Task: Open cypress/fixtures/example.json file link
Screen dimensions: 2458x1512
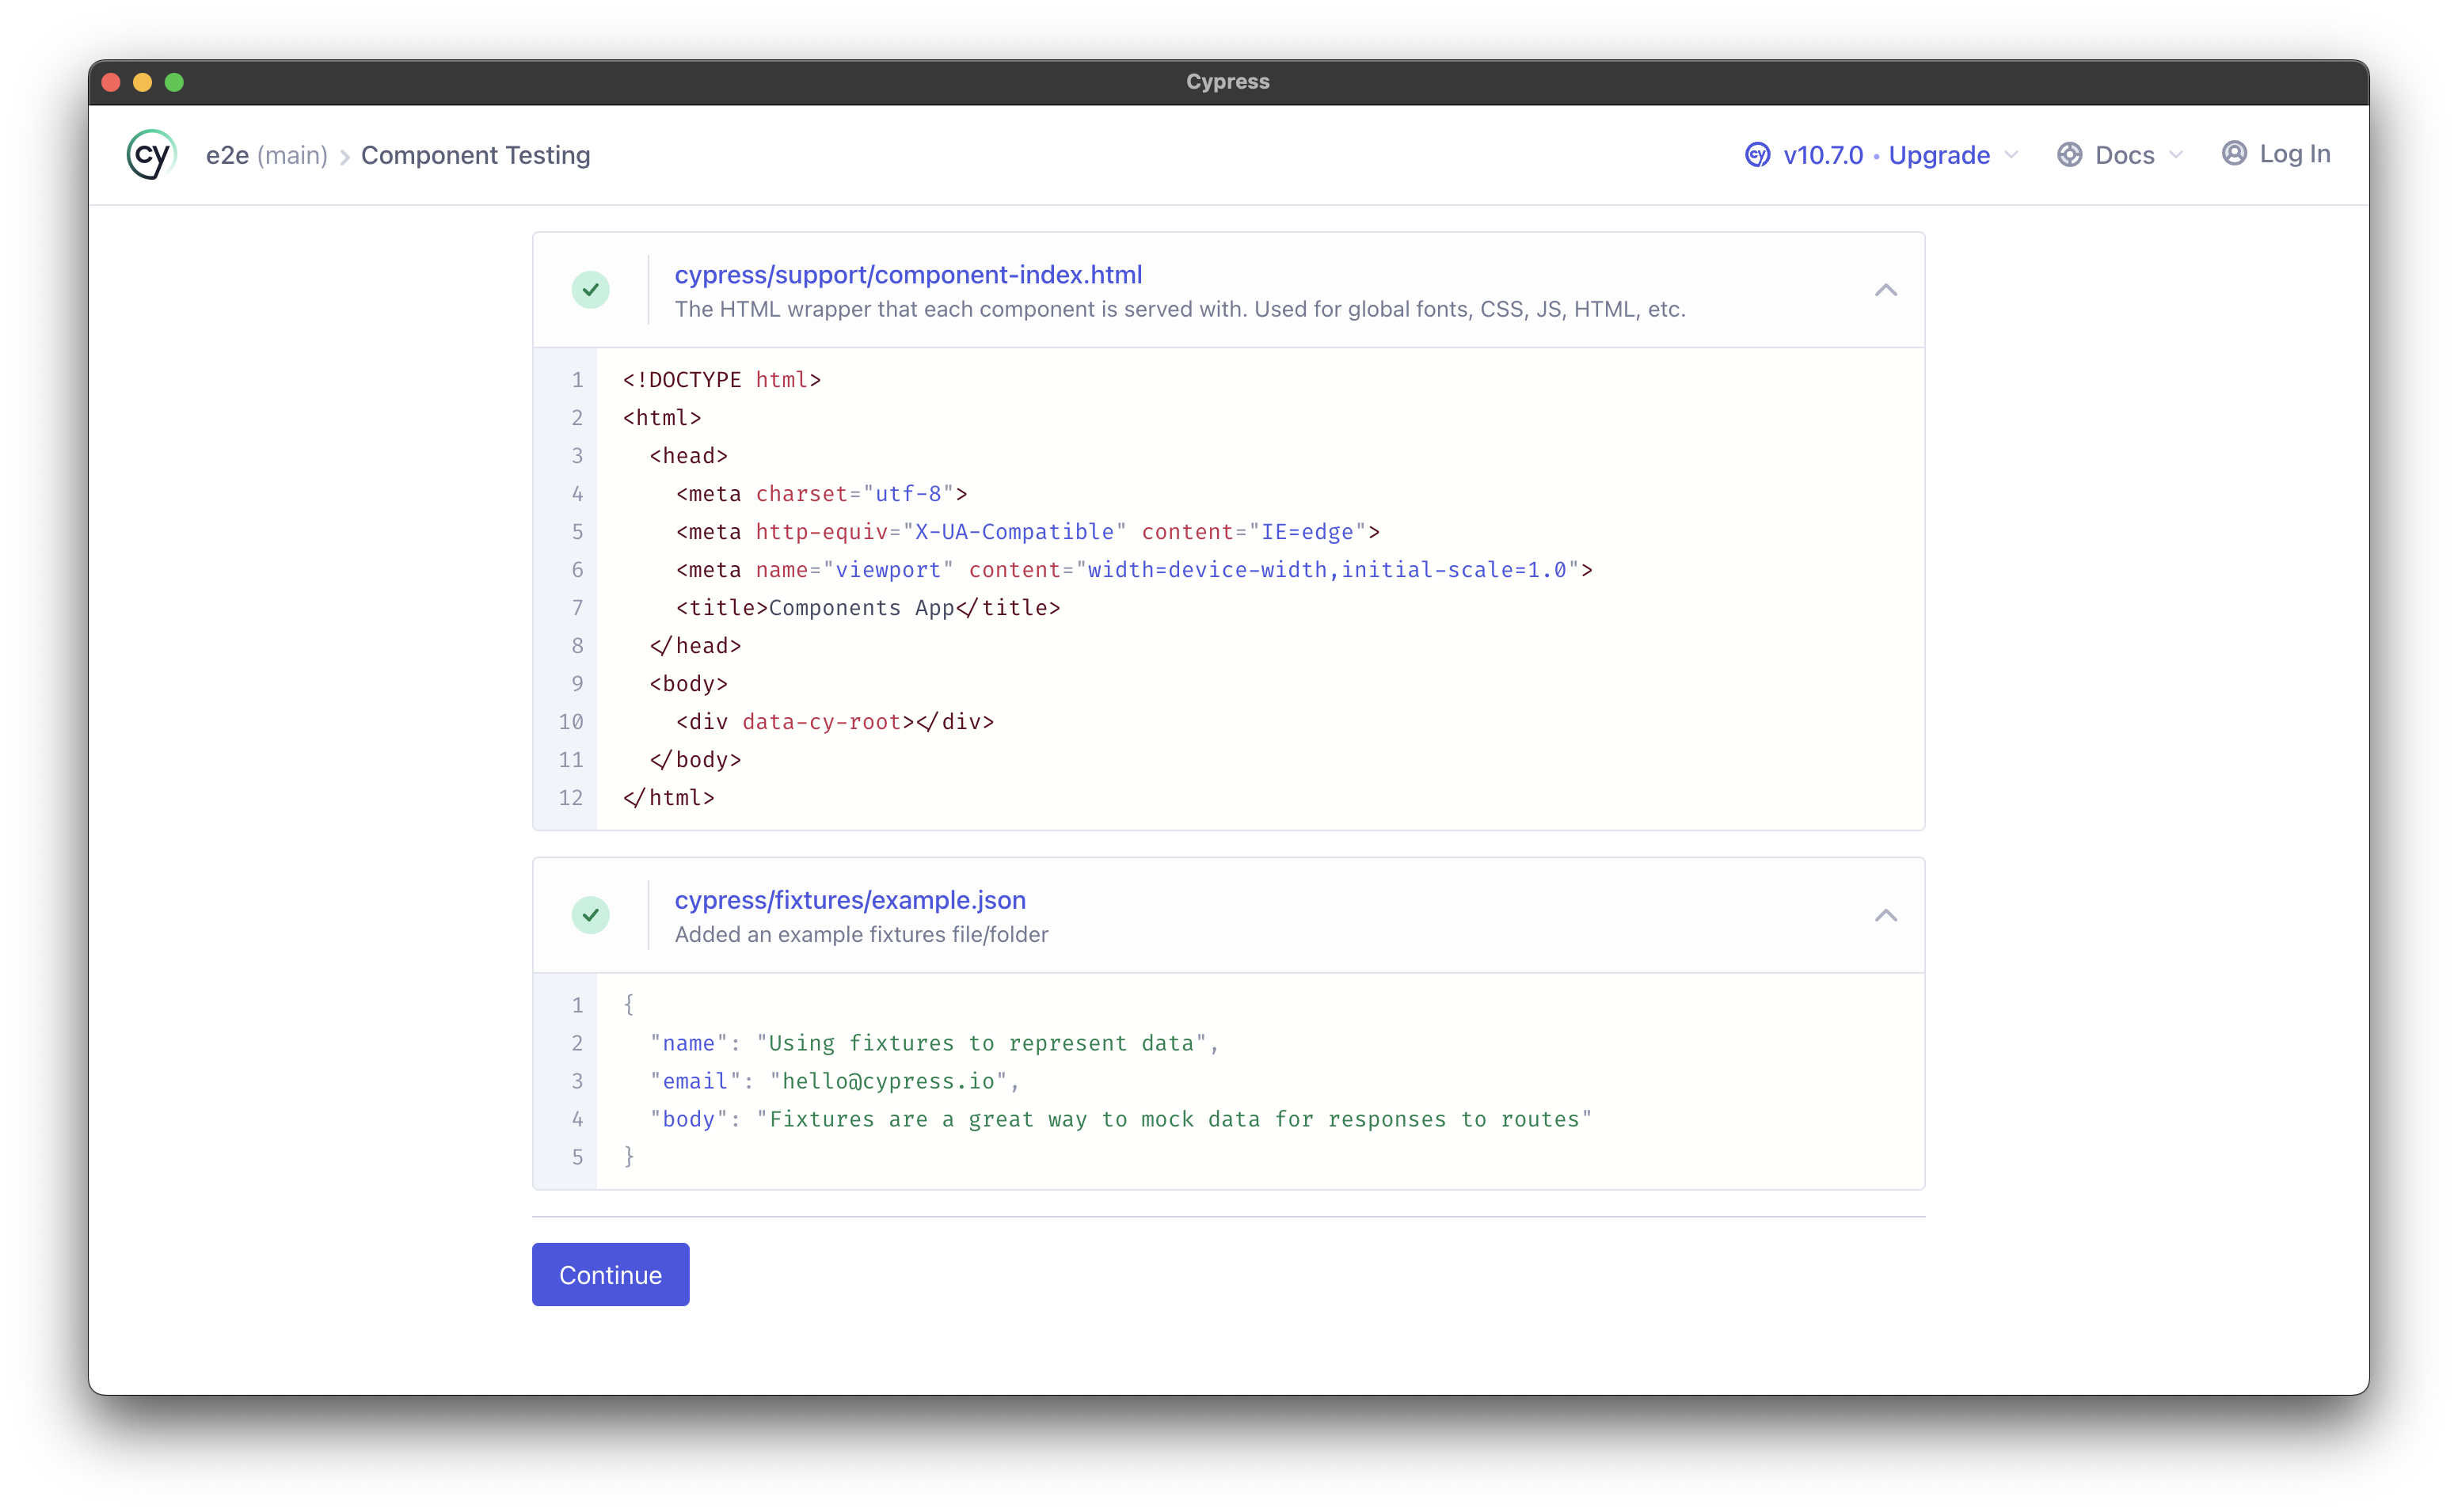Action: (850, 900)
